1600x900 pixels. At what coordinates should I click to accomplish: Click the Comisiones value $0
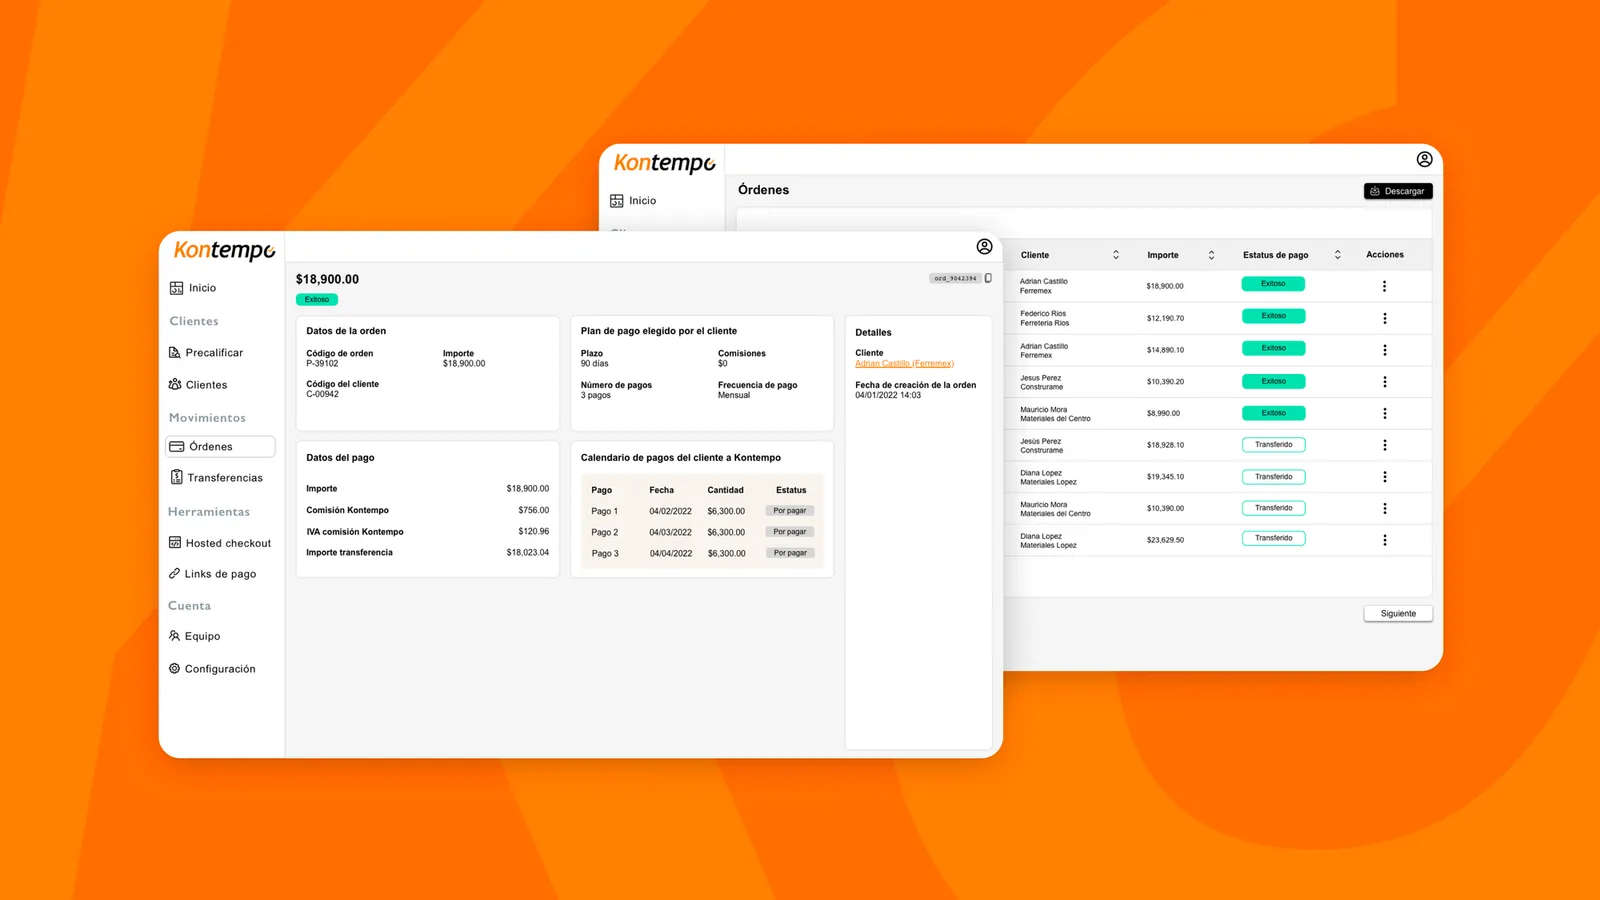click(x=723, y=364)
